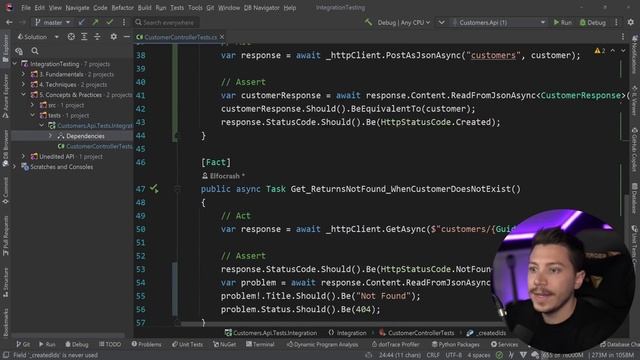This screenshot has width=640, height=360.
Task: Expand the 3. Fundamentals folder
Action: pyautogui.click(x=24, y=74)
